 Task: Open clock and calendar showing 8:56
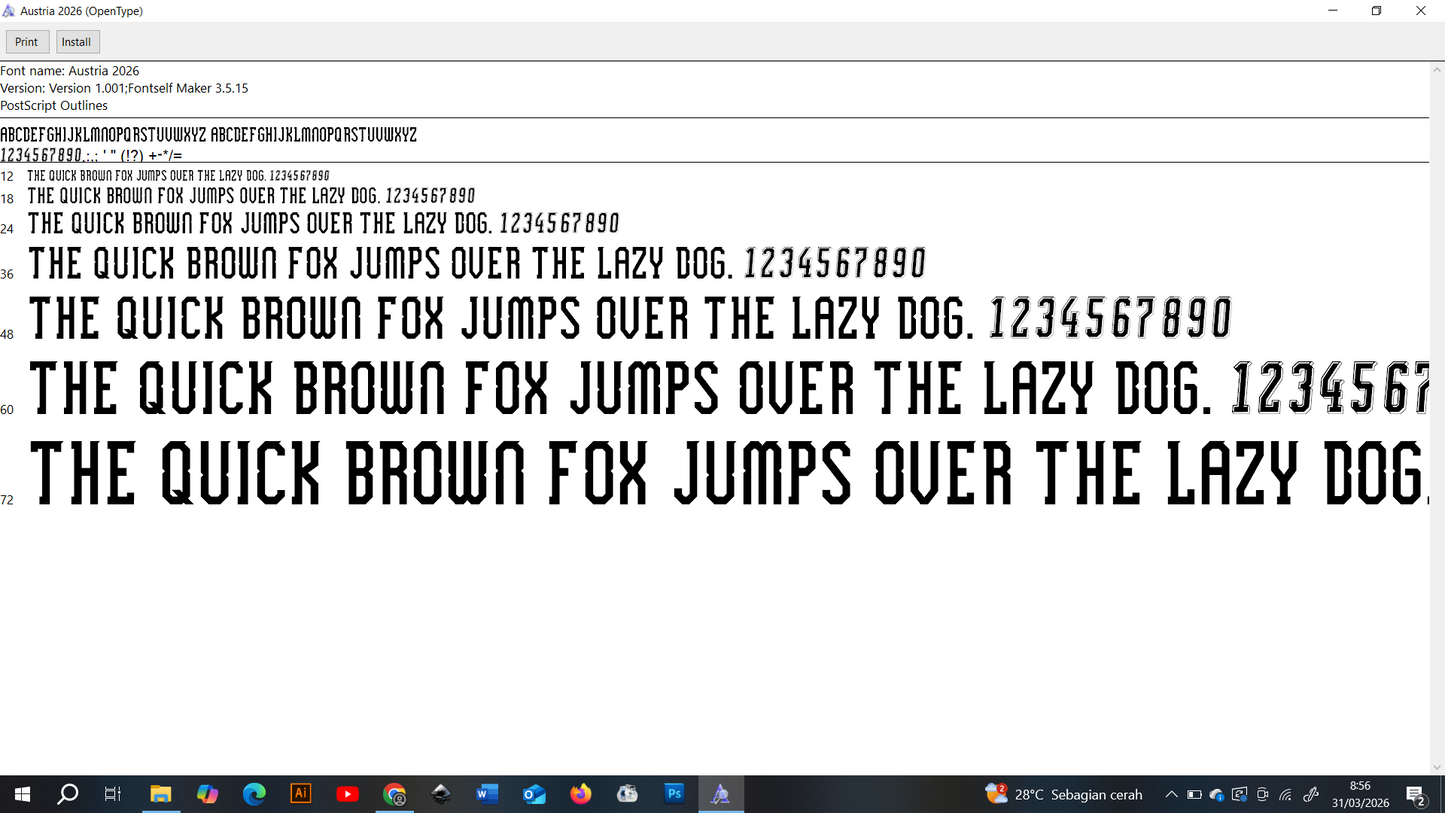[x=1360, y=794]
